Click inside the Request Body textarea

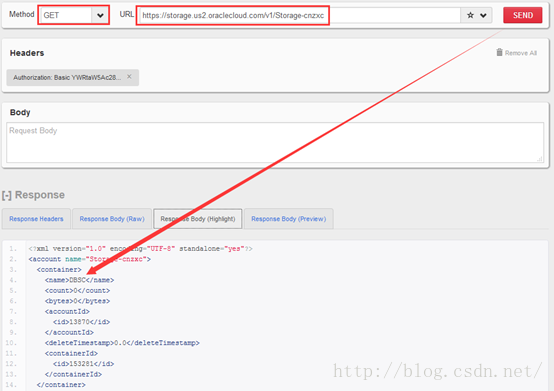tap(275, 143)
